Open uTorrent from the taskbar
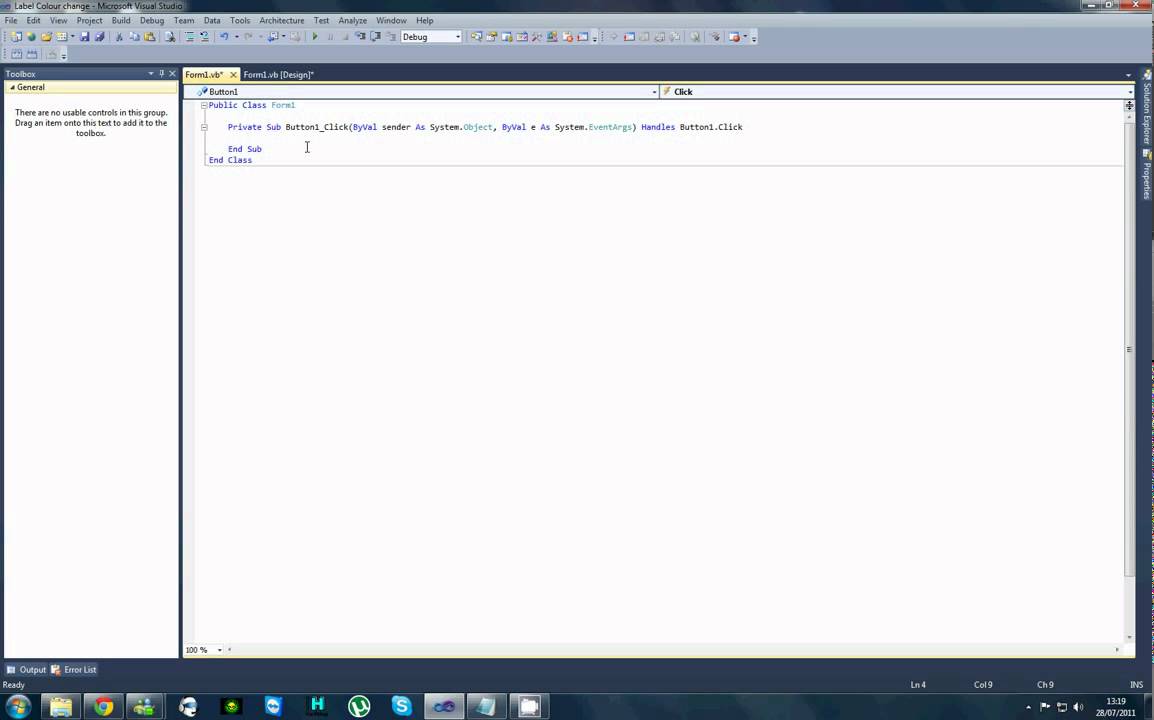 (x=358, y=707)
